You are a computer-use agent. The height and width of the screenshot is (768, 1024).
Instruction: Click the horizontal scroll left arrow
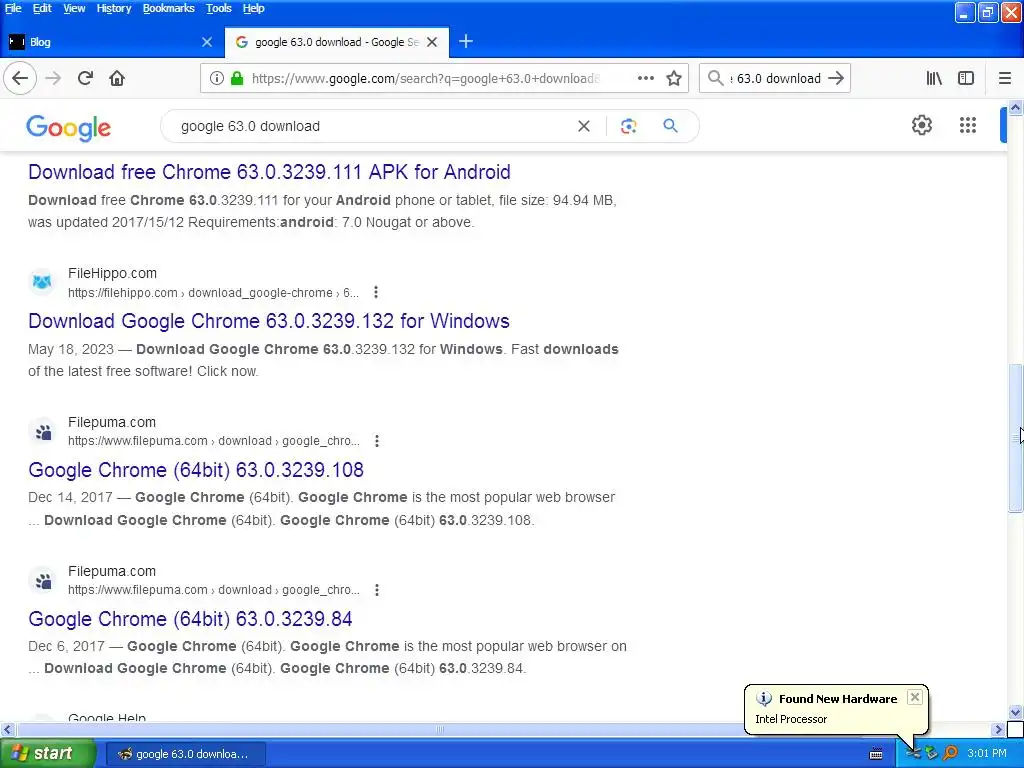pos(7,729)
